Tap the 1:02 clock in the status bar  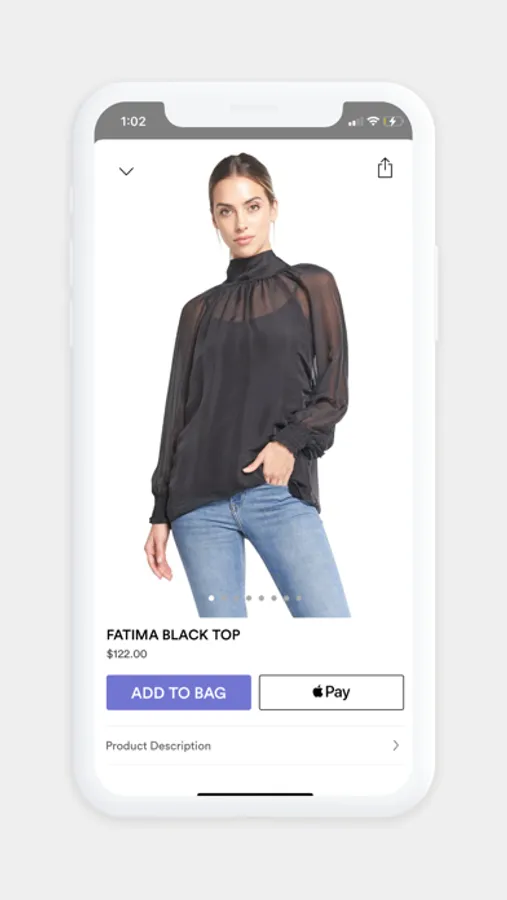point(133,121)
